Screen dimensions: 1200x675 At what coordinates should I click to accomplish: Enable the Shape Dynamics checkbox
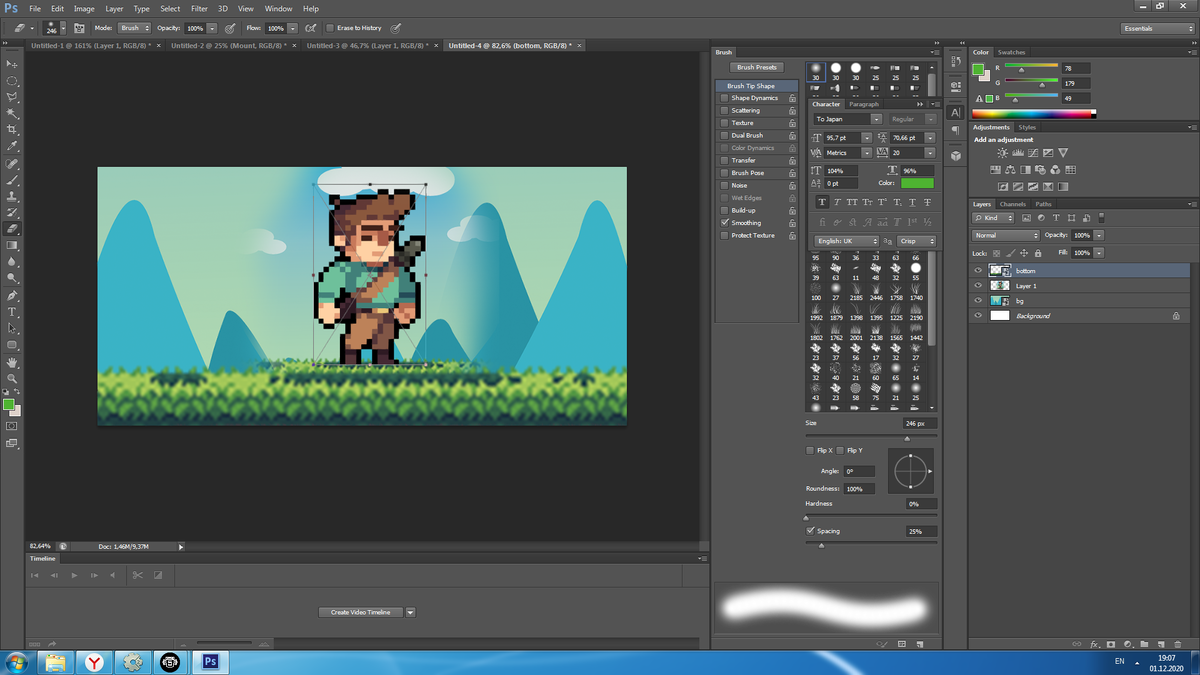[724, 98]
